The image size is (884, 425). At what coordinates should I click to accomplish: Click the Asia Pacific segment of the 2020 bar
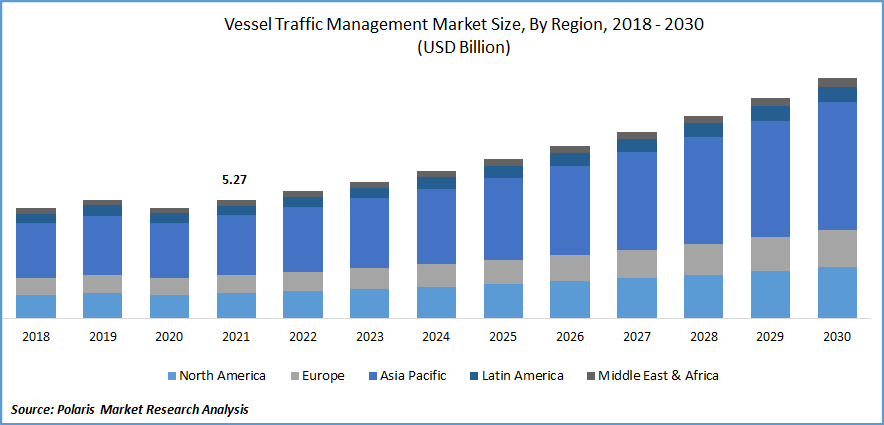pyautogui.click(x=169, y=250)
